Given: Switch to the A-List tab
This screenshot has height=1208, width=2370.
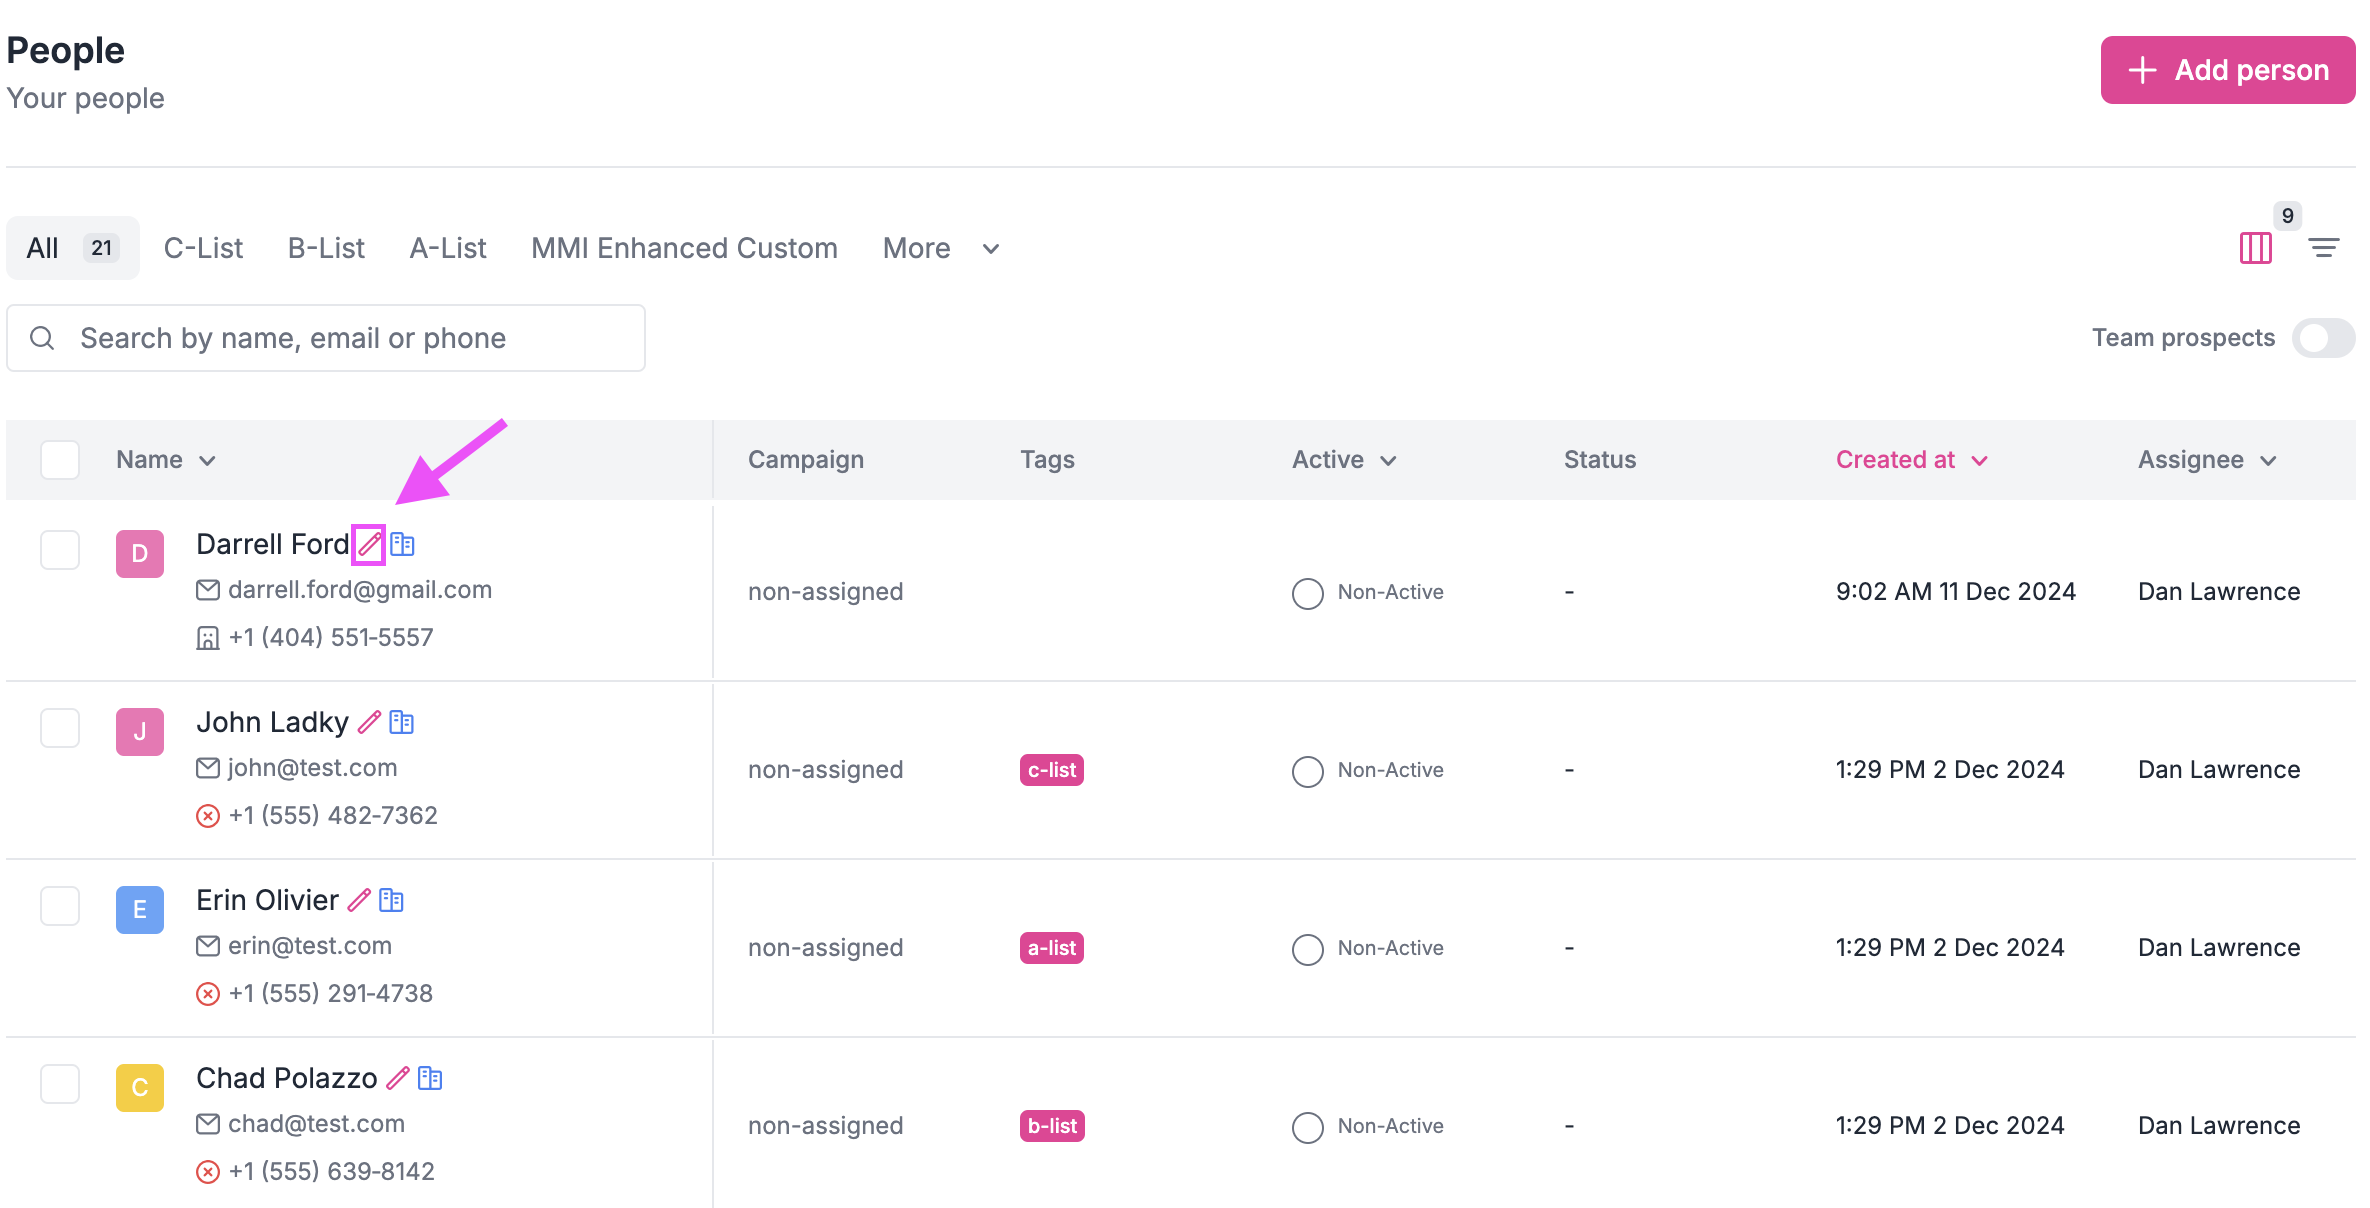Looking at the screenshot, I should (448, 248).
